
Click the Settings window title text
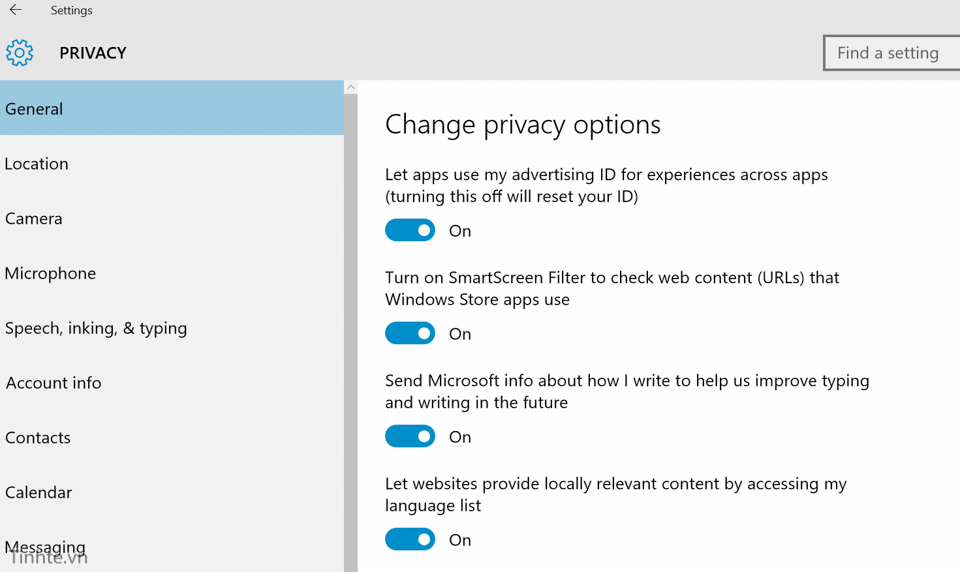point(71,10)
